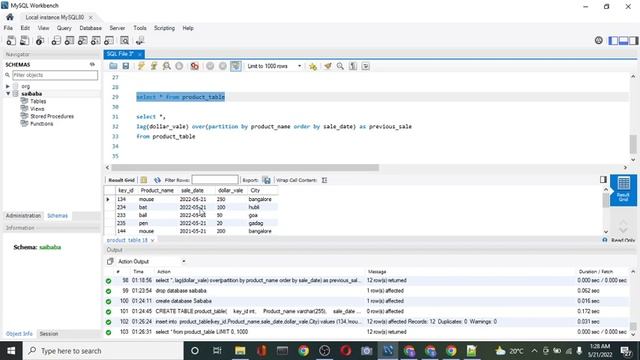This screenshot has width=640, height=360.
Task: Open find panel magnifier in editor toolbar
Action: coord(340,66)
